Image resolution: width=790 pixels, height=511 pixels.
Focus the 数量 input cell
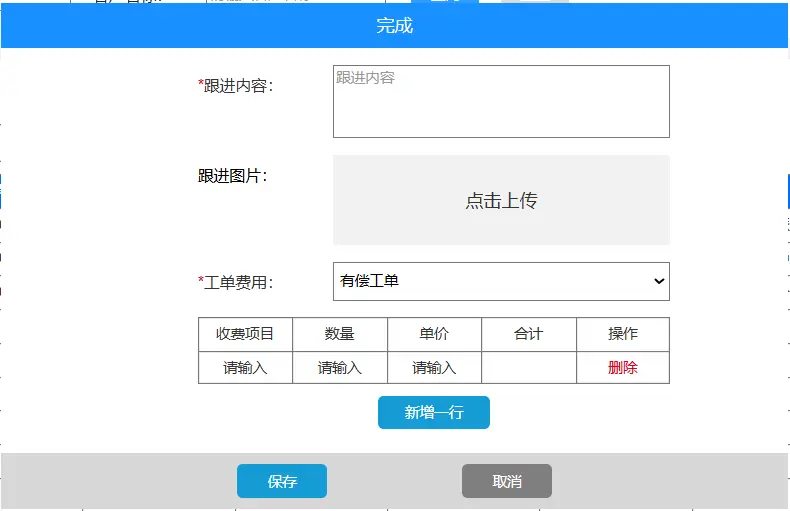(x=339, y=367)
